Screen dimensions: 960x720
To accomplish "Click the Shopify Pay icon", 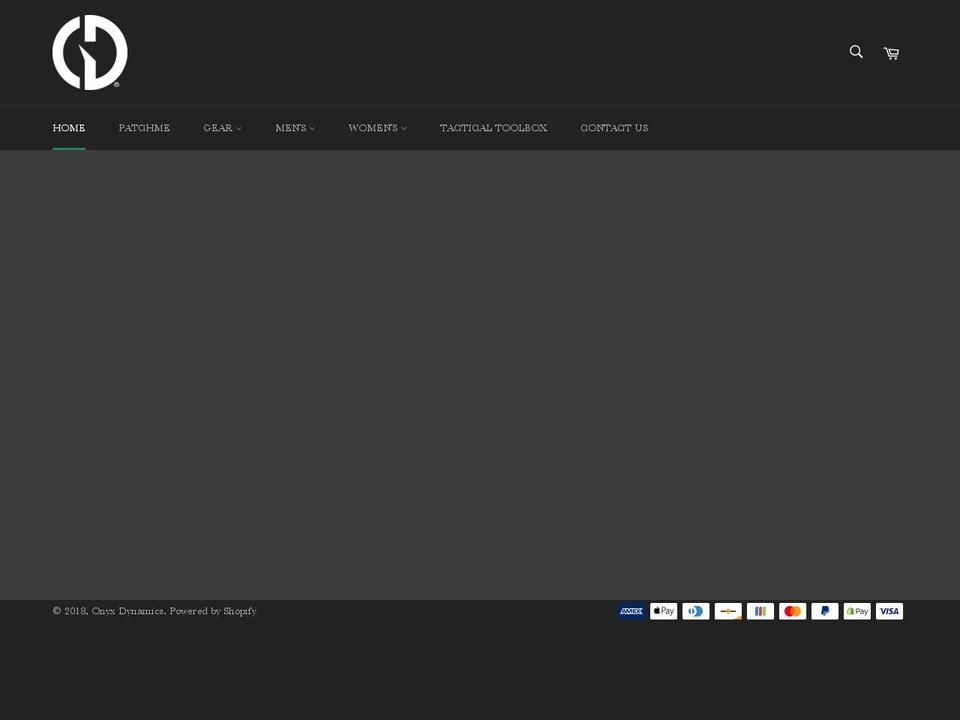I will click(857, 611).
